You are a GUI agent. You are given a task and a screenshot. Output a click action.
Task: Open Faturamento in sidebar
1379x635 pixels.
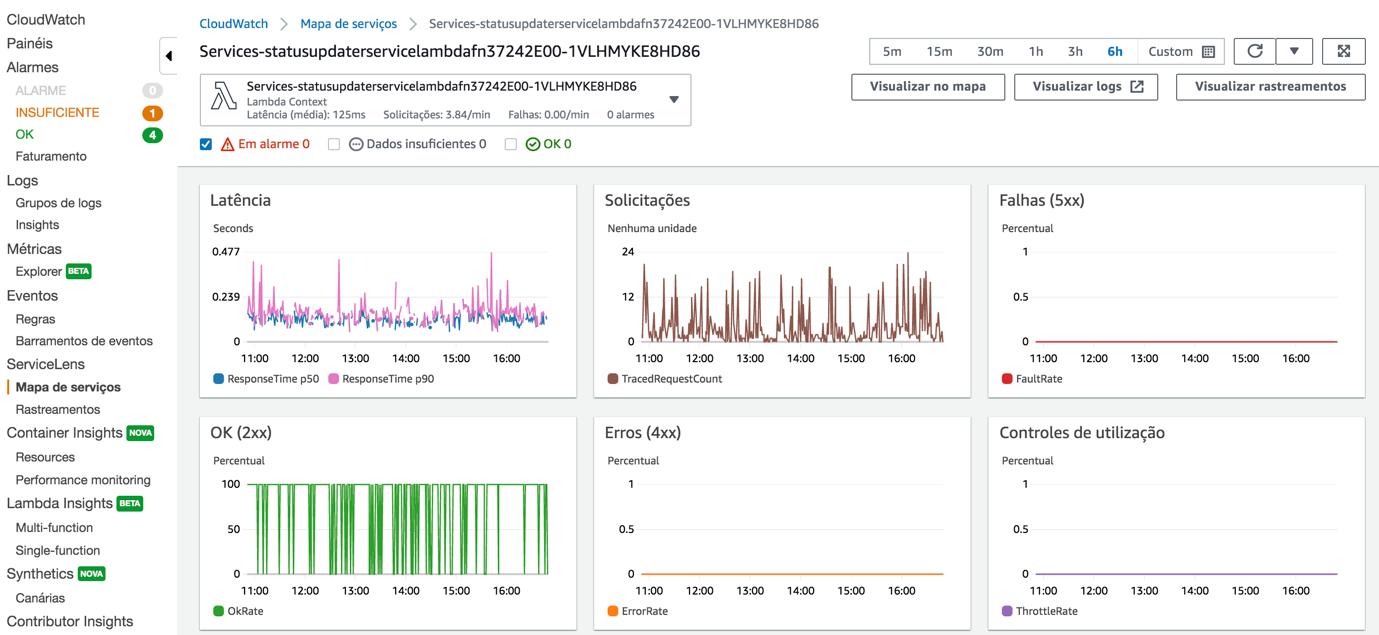[51, 156]
